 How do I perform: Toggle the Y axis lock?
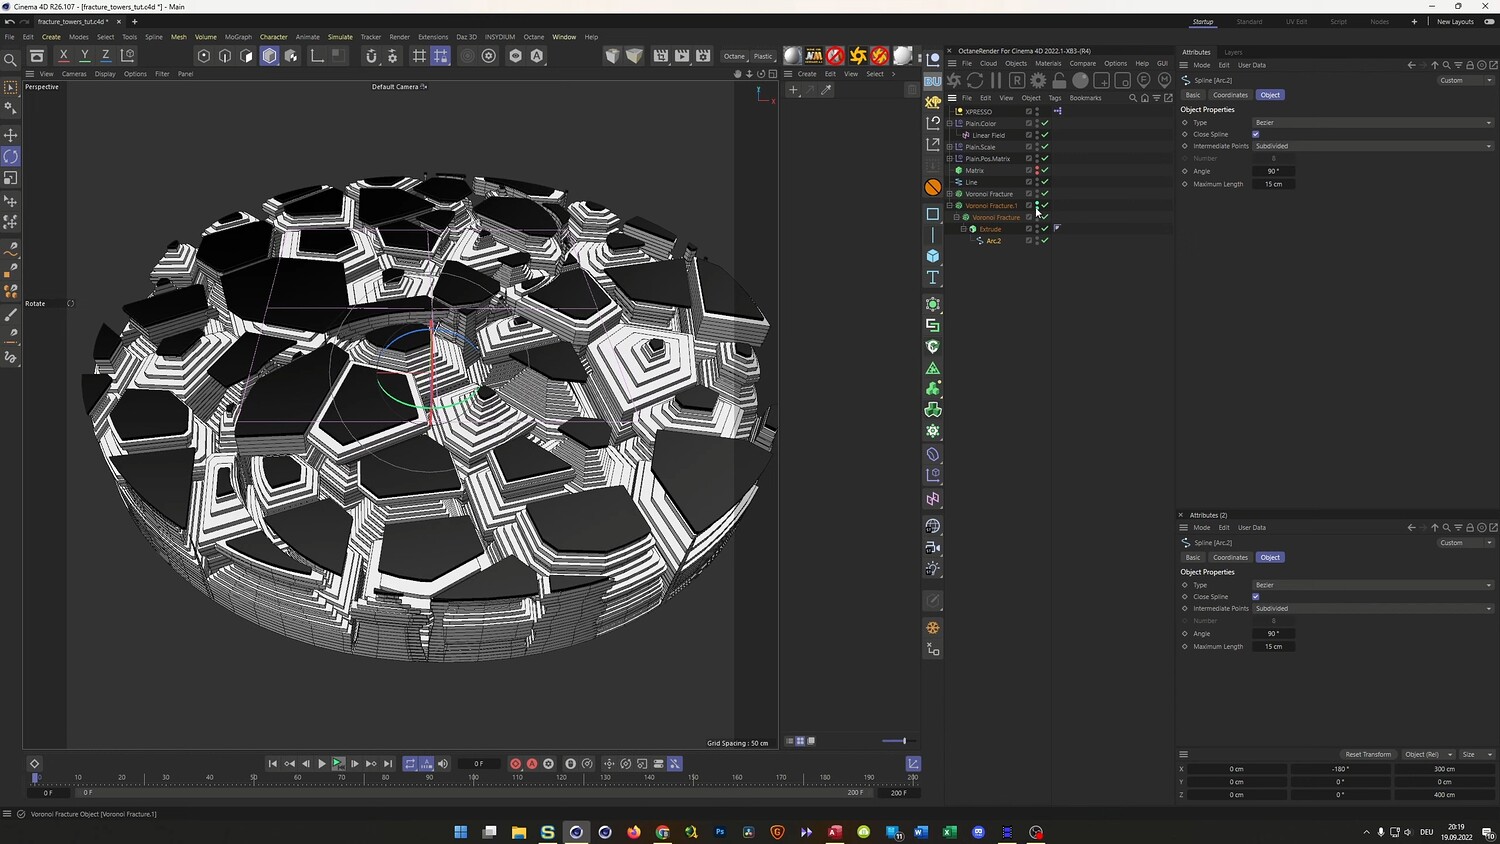(84, 56)
